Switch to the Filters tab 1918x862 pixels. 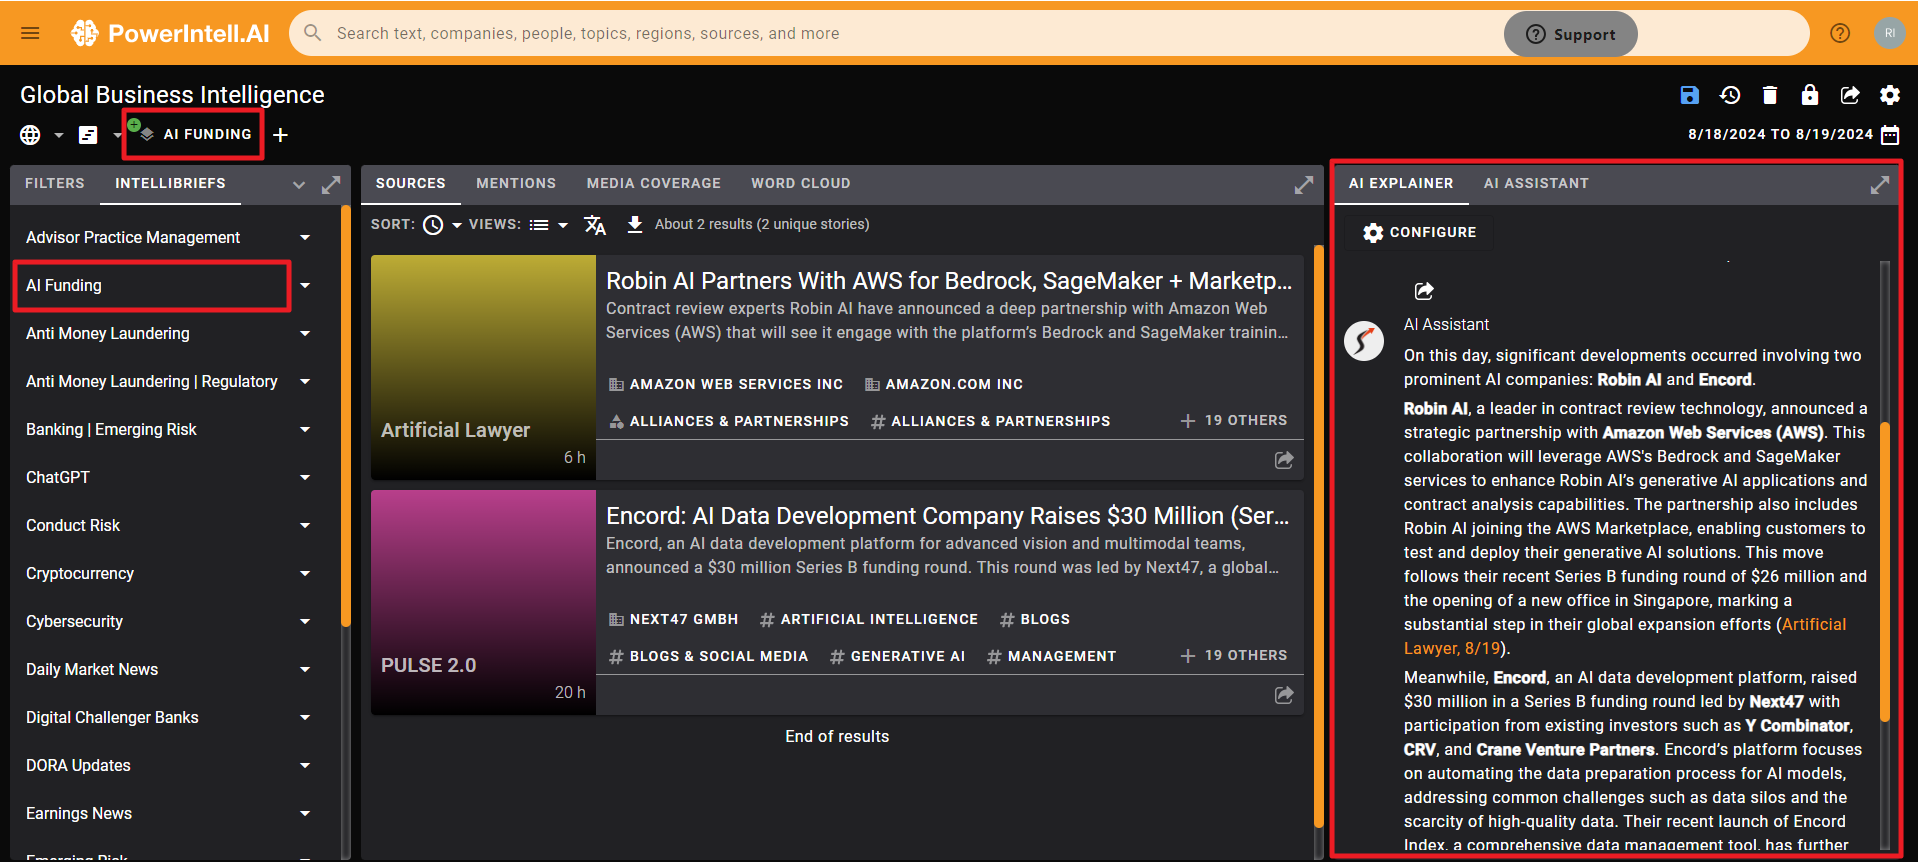click(x=55, y=184)
